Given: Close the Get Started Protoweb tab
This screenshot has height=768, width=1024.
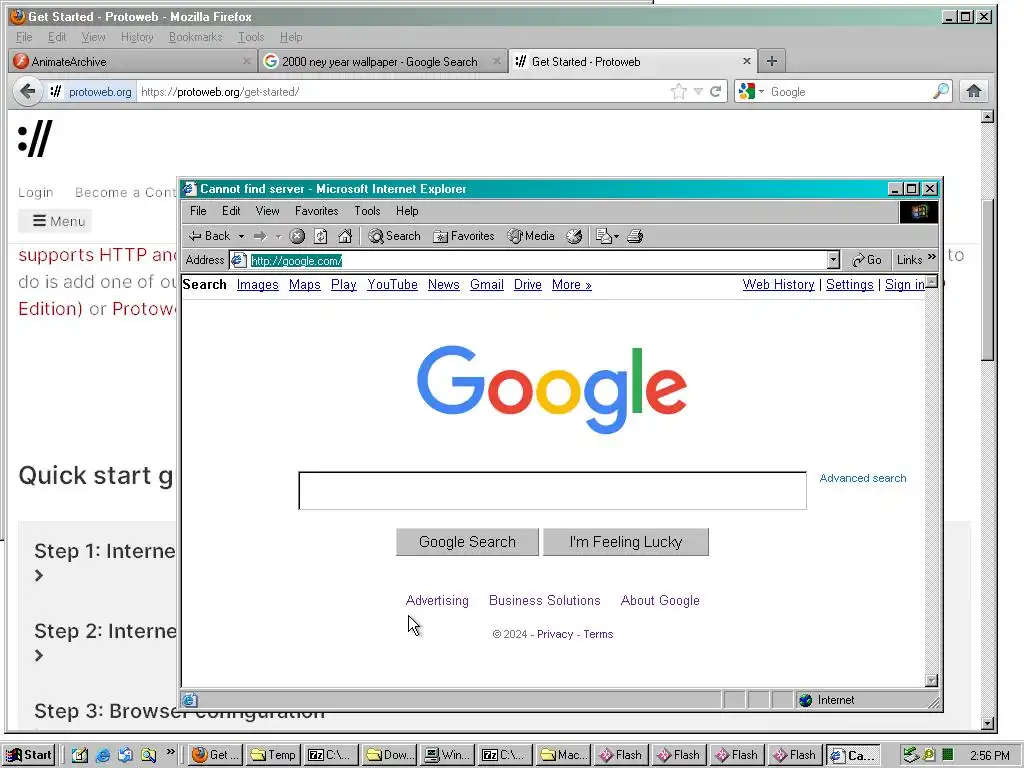Looking at the screenshot, I should 746,61.
